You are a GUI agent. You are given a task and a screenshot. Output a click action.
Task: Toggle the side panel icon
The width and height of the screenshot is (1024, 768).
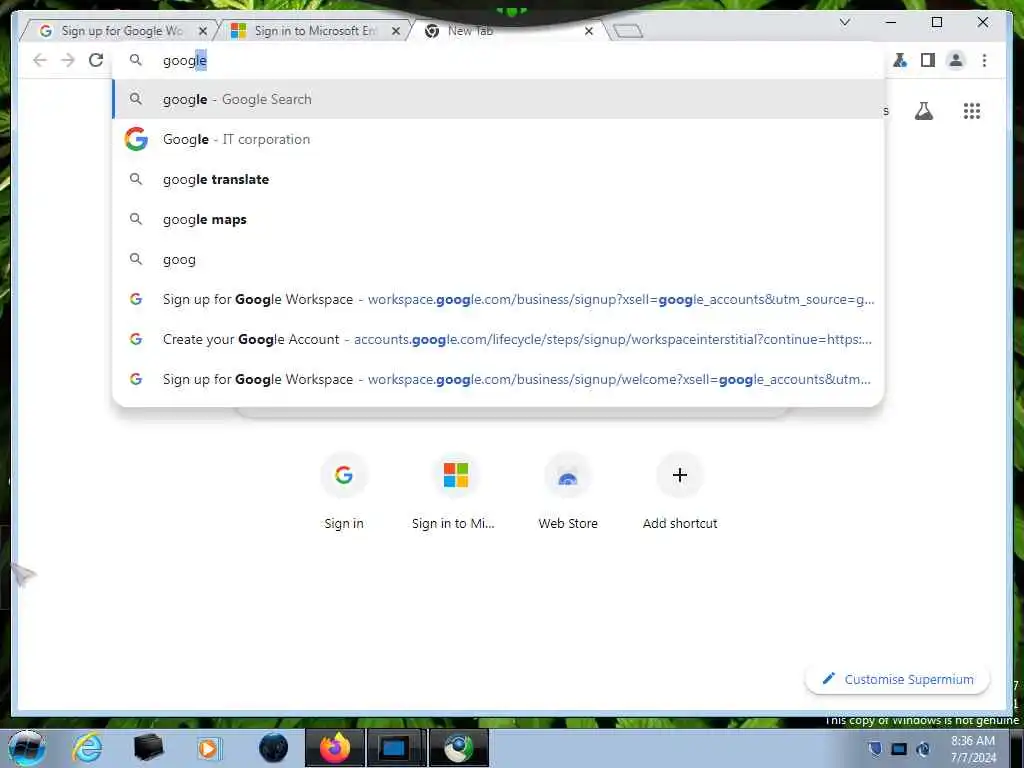pos(927,60)
